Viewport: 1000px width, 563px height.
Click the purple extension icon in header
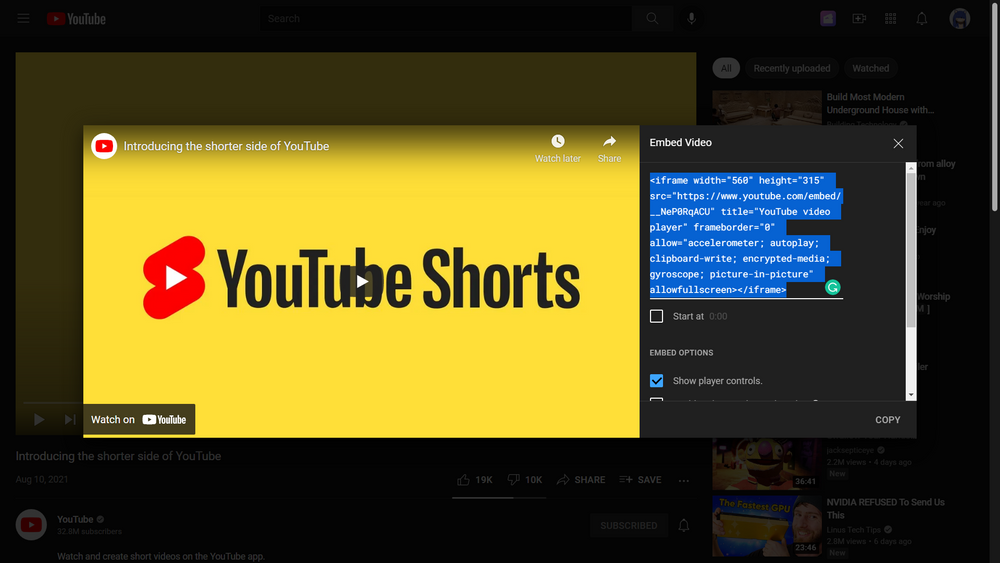pyautogui.click(x=828, y=18)
